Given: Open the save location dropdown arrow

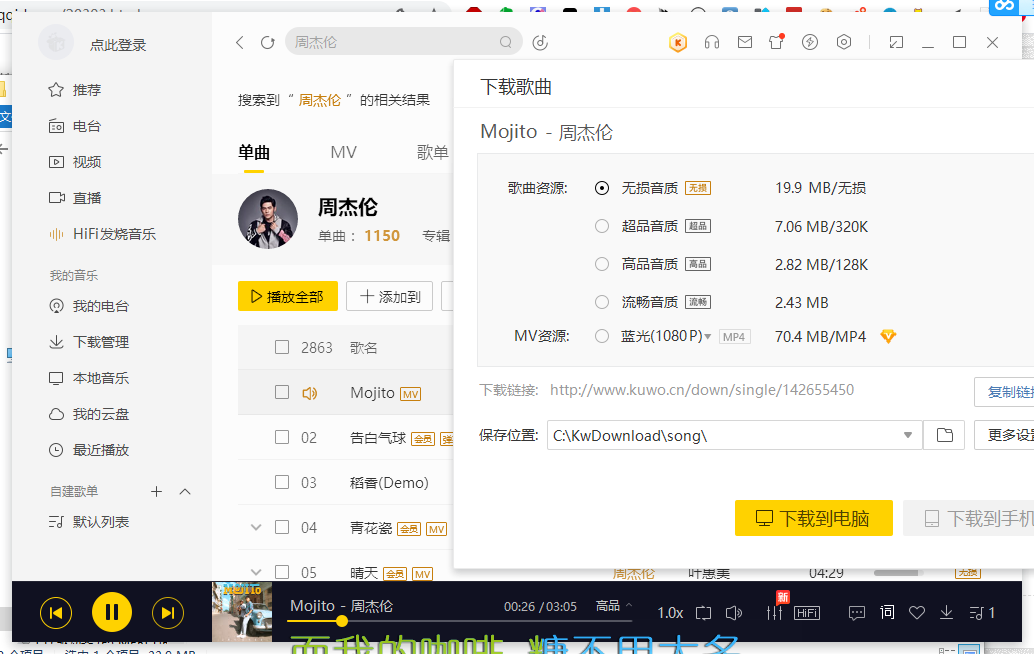Looking at the screenshot, I should tap(907, 435).
